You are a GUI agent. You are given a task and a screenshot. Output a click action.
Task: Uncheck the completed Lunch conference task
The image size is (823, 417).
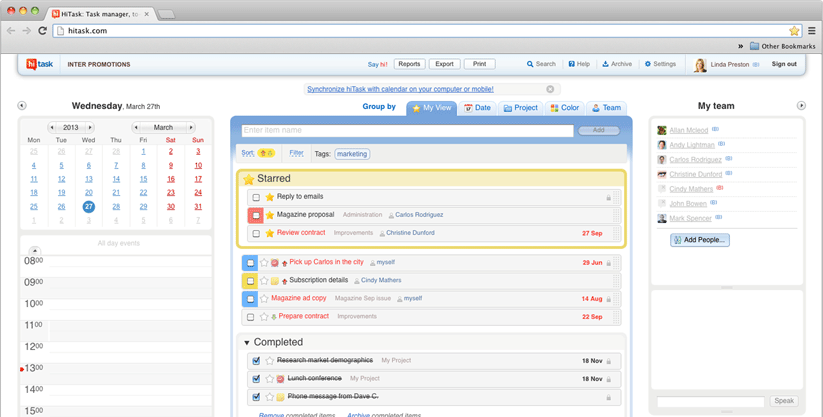click(x=256, y=379)
